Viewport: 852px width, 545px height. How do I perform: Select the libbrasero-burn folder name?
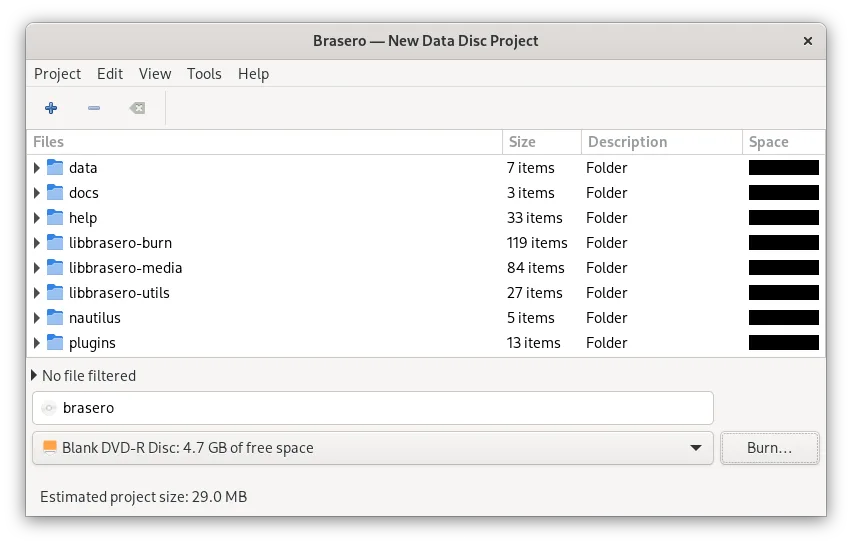point(120,243)
